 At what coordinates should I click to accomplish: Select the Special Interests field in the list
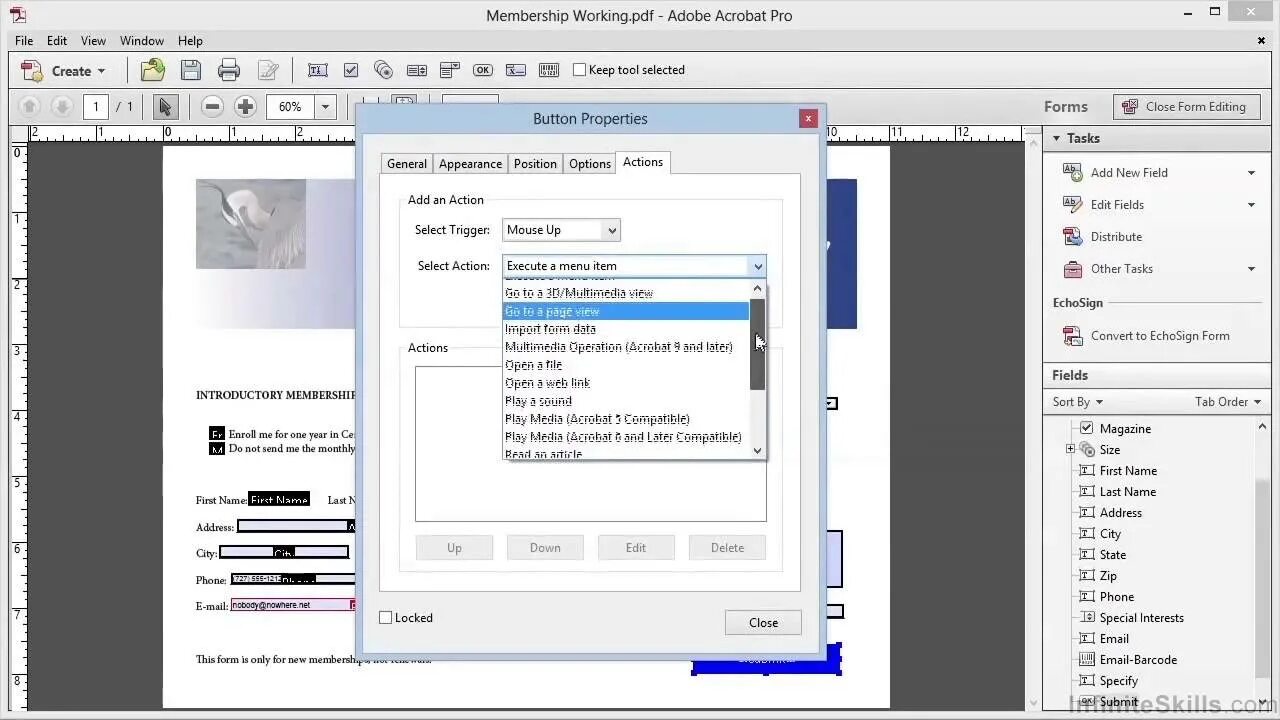click(x=1141, y=618)
